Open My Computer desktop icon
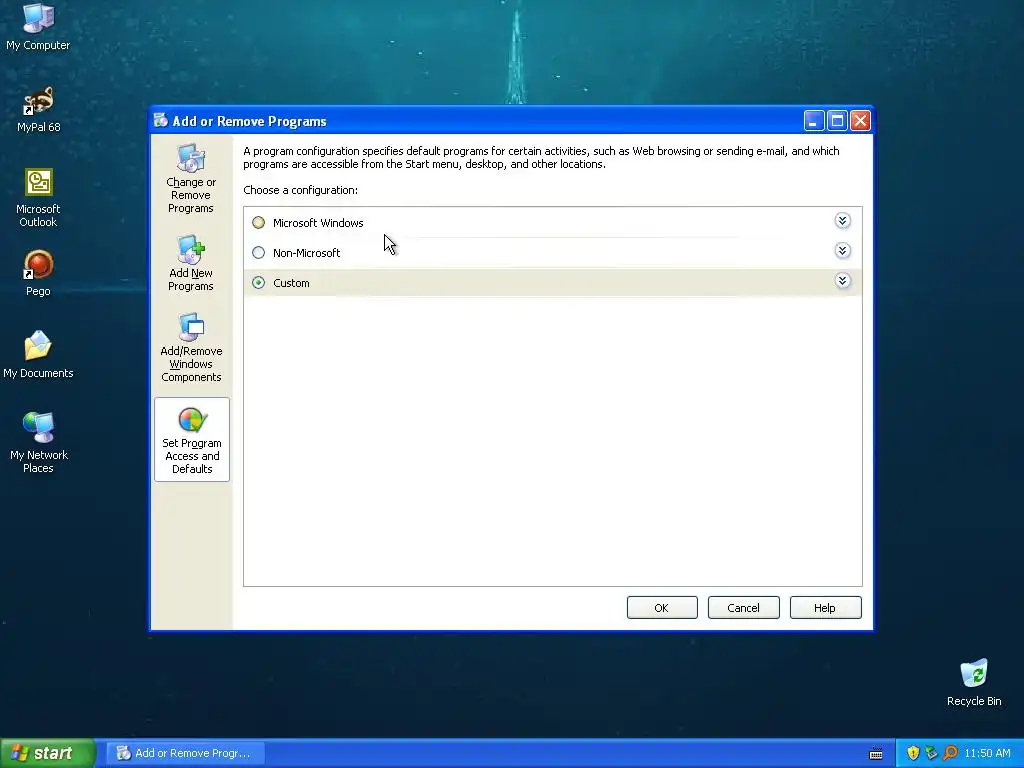This screenshot has height=768, width=1024. tap(38, 27)
